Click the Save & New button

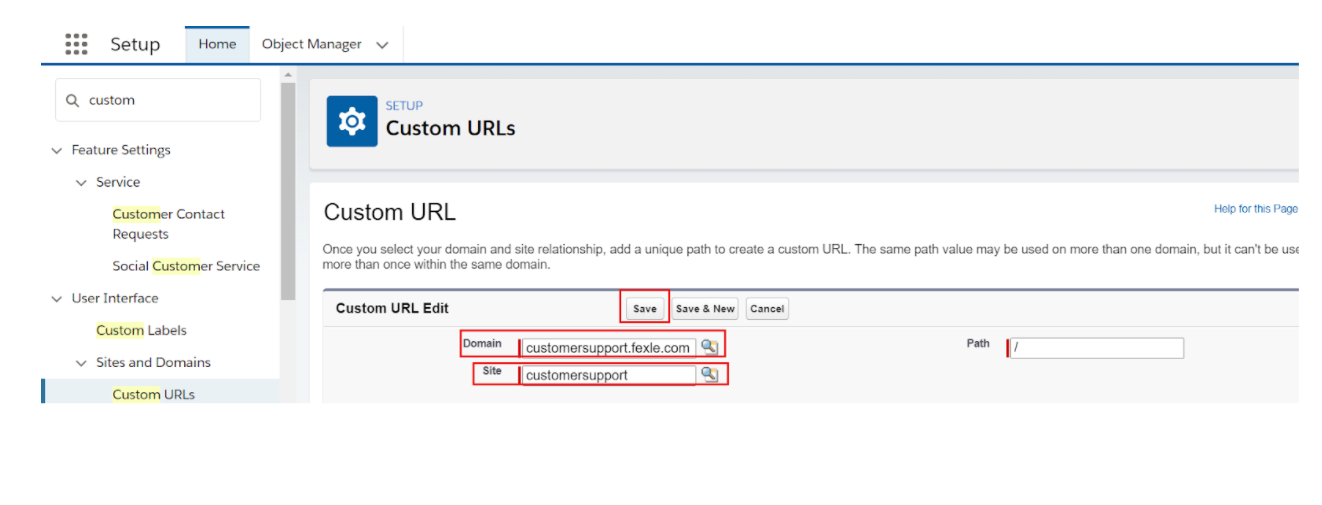click(705, 308)
